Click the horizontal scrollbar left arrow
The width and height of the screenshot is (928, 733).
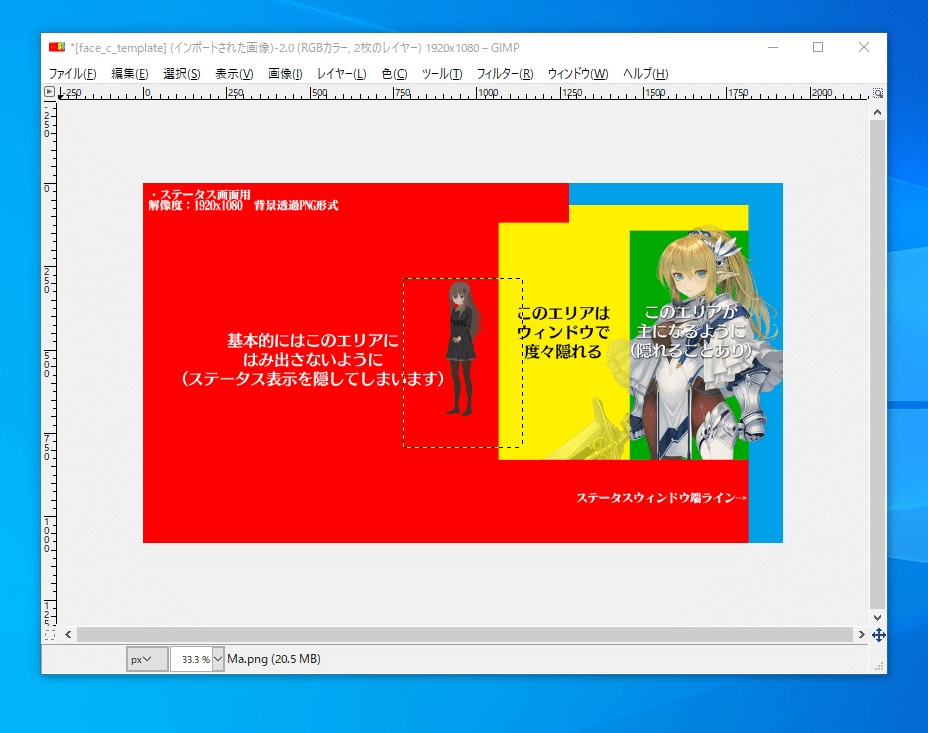68,635
